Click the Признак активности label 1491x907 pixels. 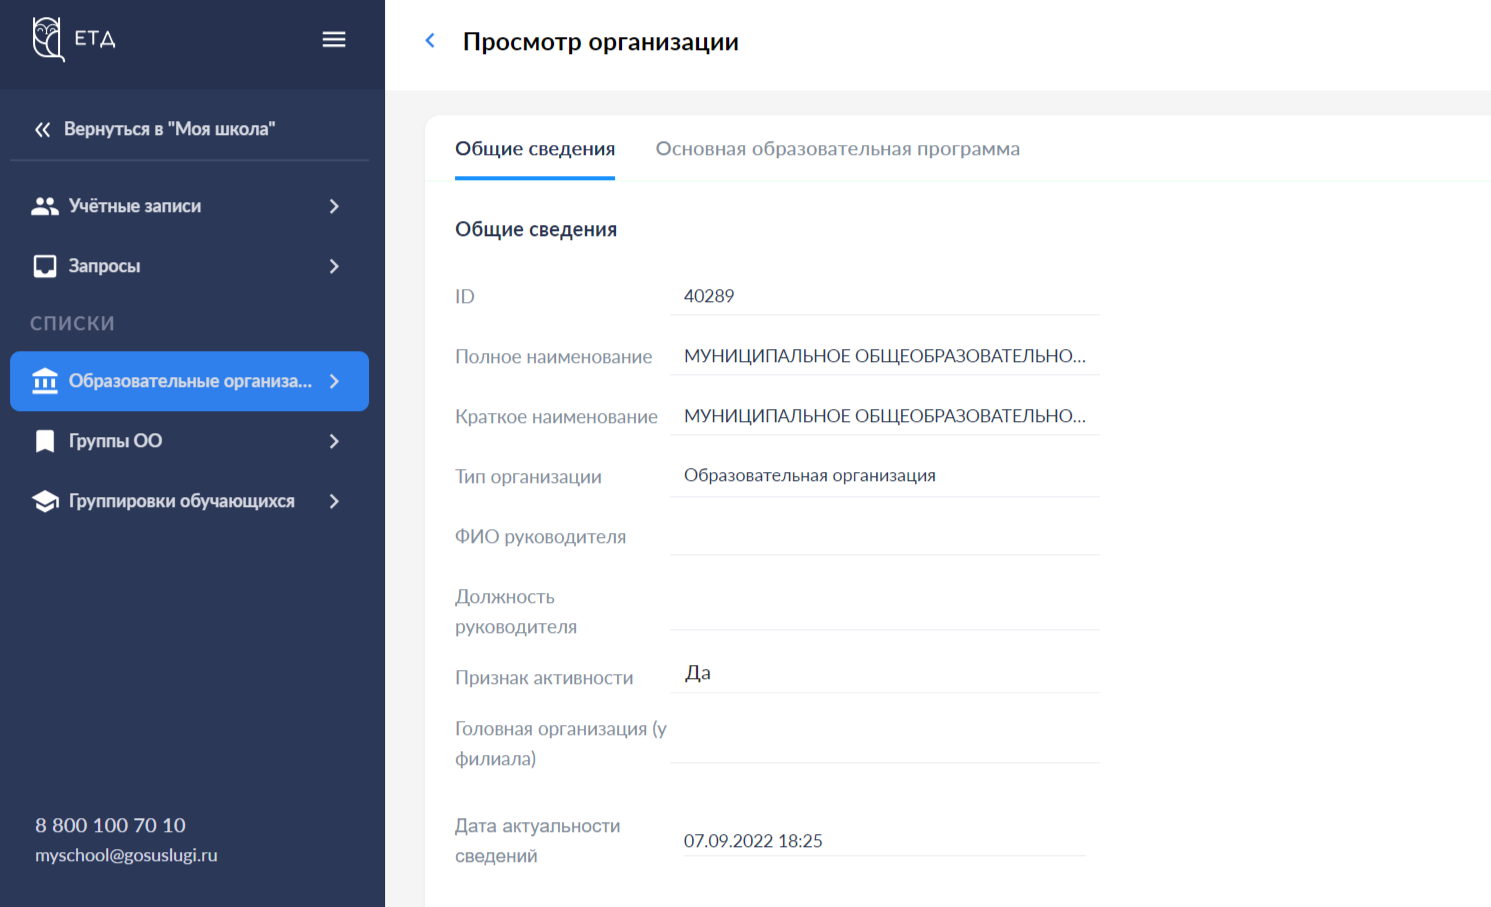(x=544, y=678)
